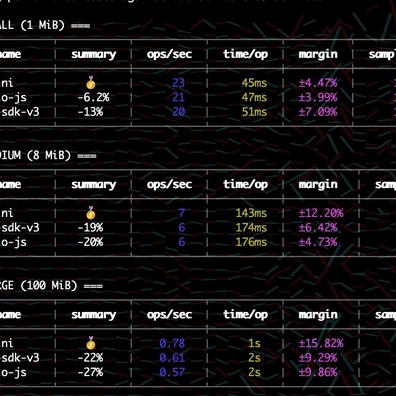The width and height of the screenshot is (396, 396).
Task: Click the 45ms time/op value
Action: click(254, 83)
